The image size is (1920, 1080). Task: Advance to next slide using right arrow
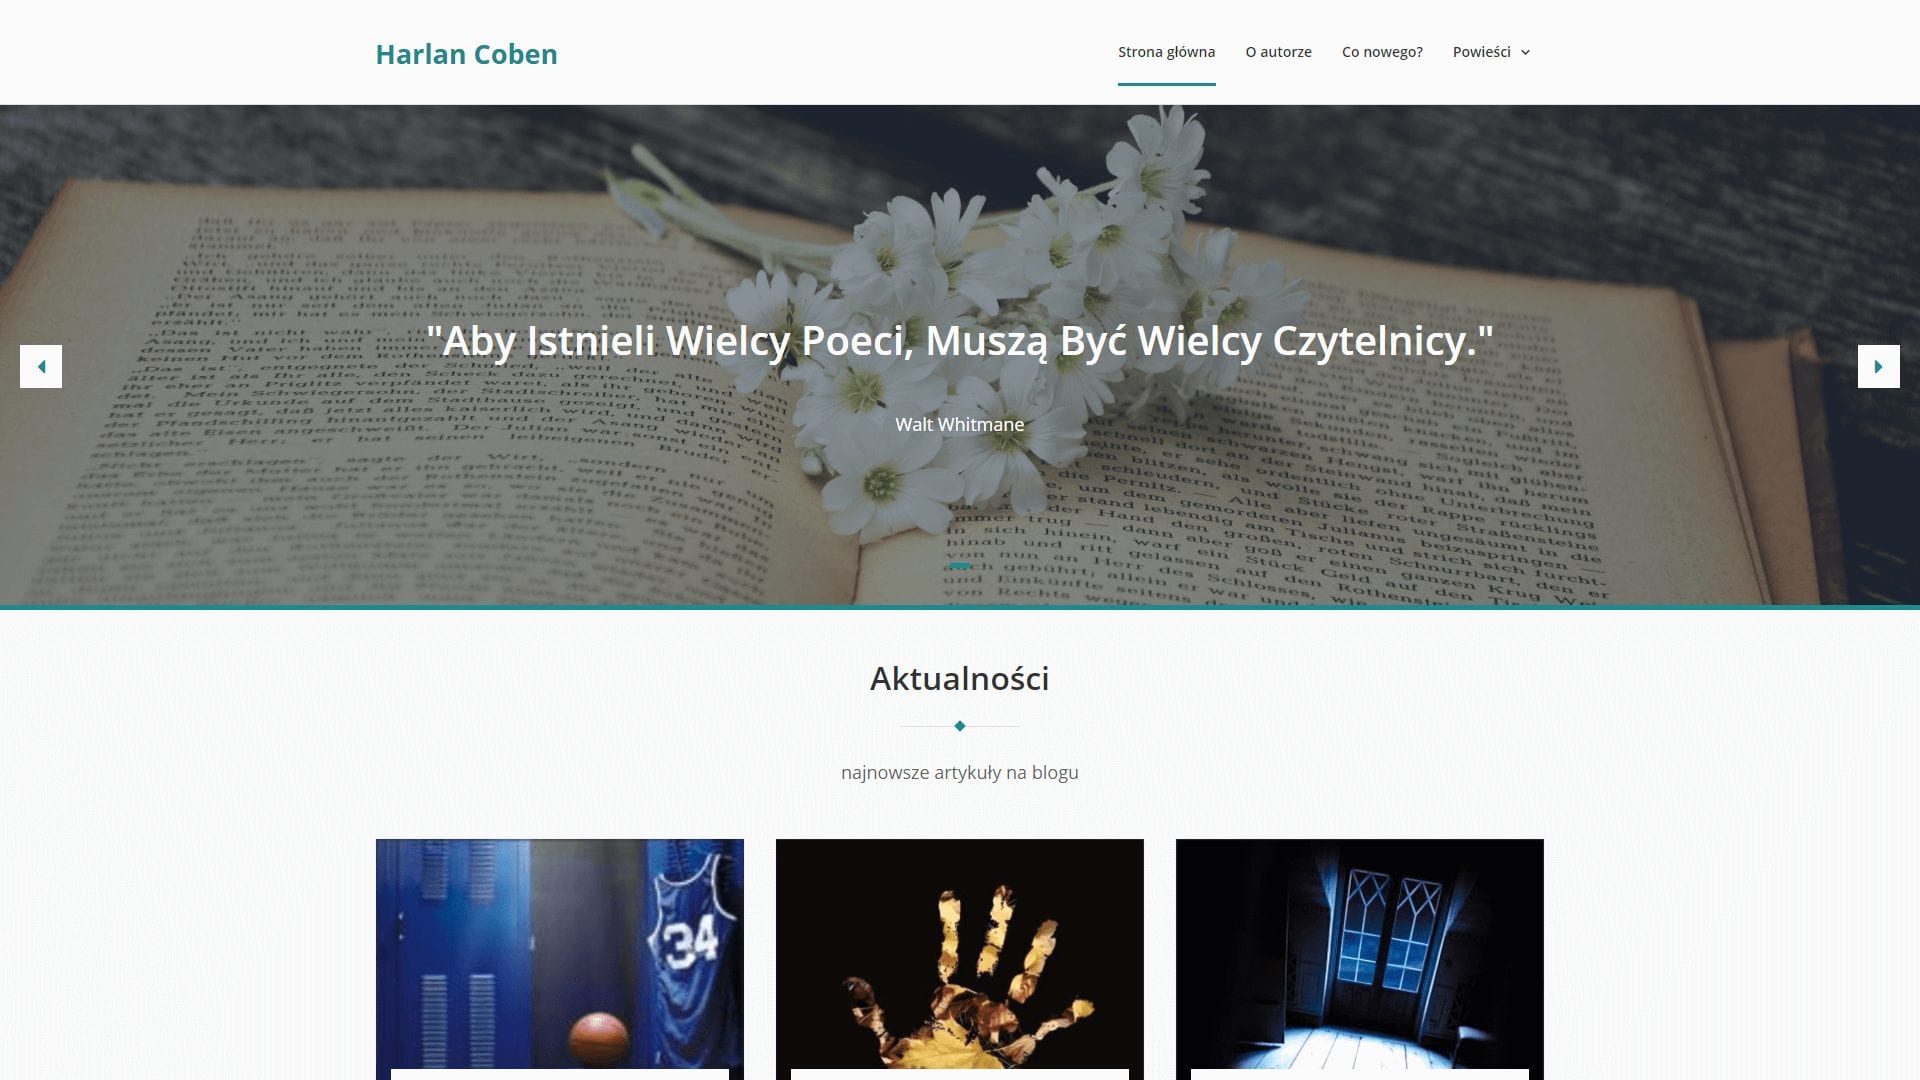1878,366
